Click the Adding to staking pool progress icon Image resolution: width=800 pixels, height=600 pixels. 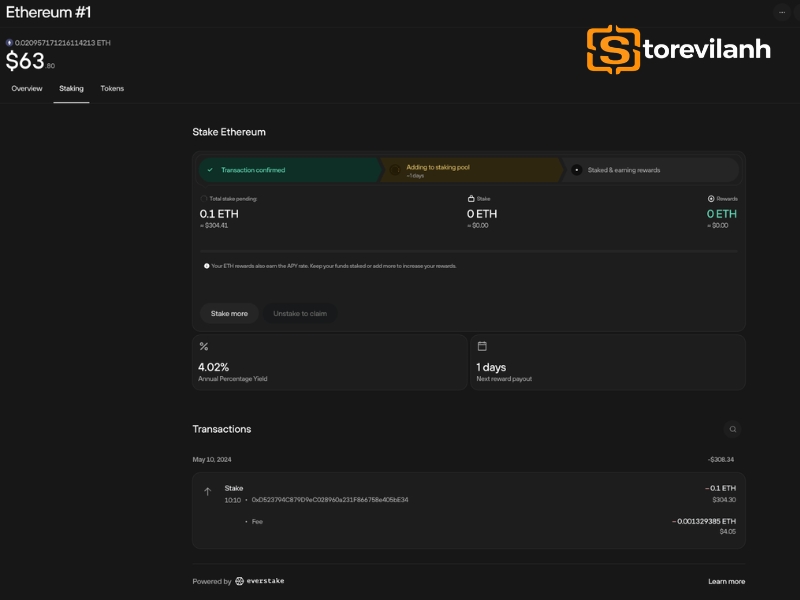point(395,170)
